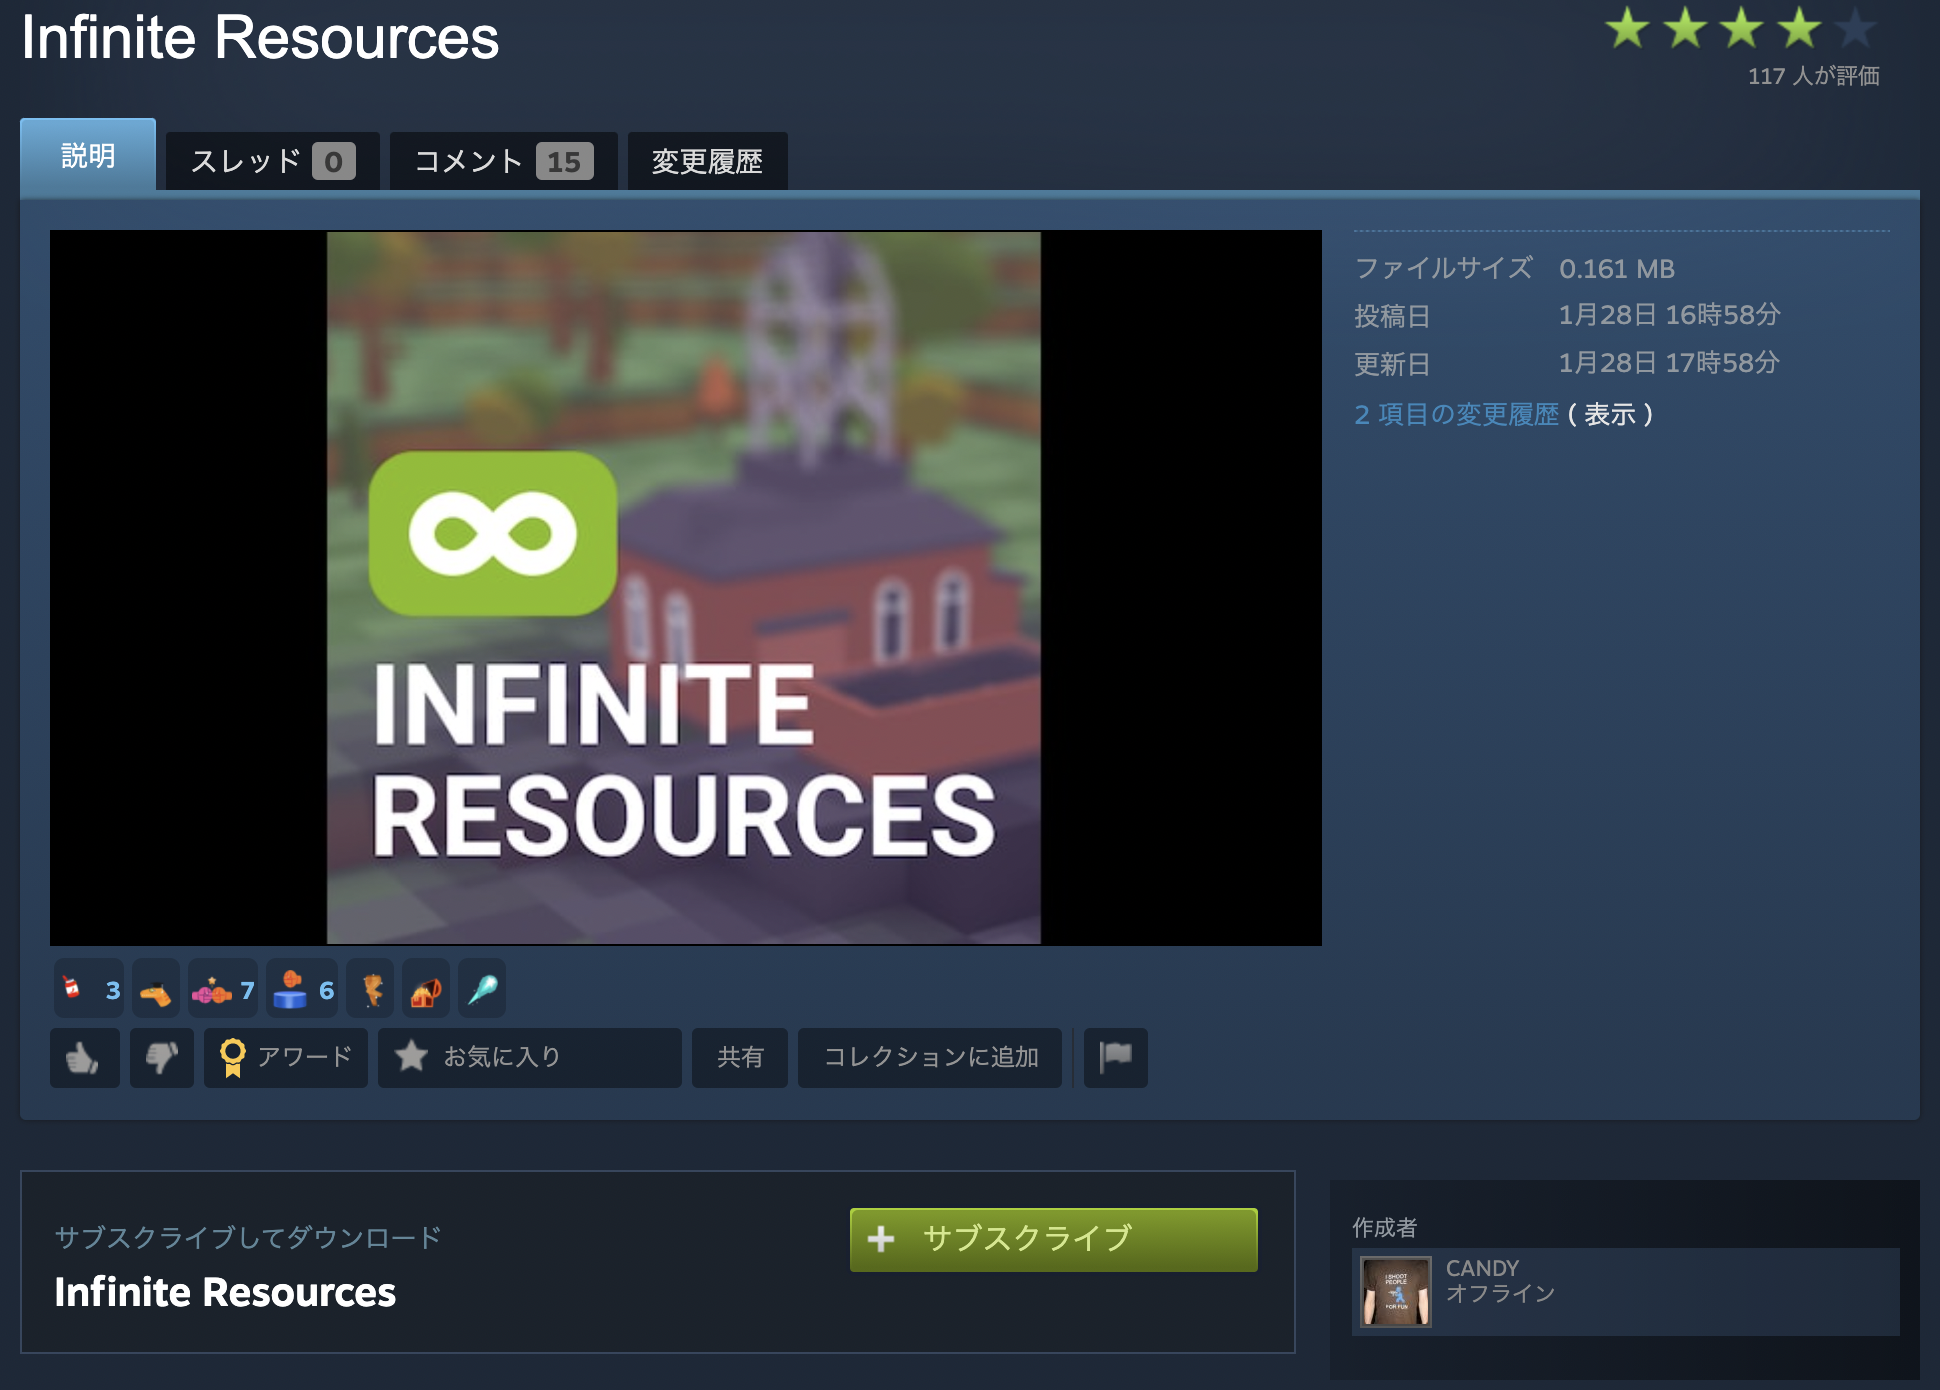Click the treasure chest award badge
The image size is (1940, 1390).
click(426, 990)
